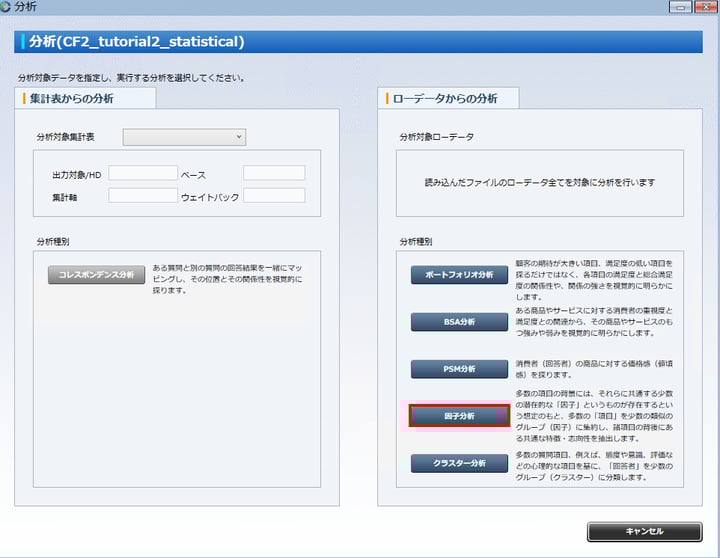Close the 分析 window
The height and width of the screenshot is (558, 720).
(704, 7)
